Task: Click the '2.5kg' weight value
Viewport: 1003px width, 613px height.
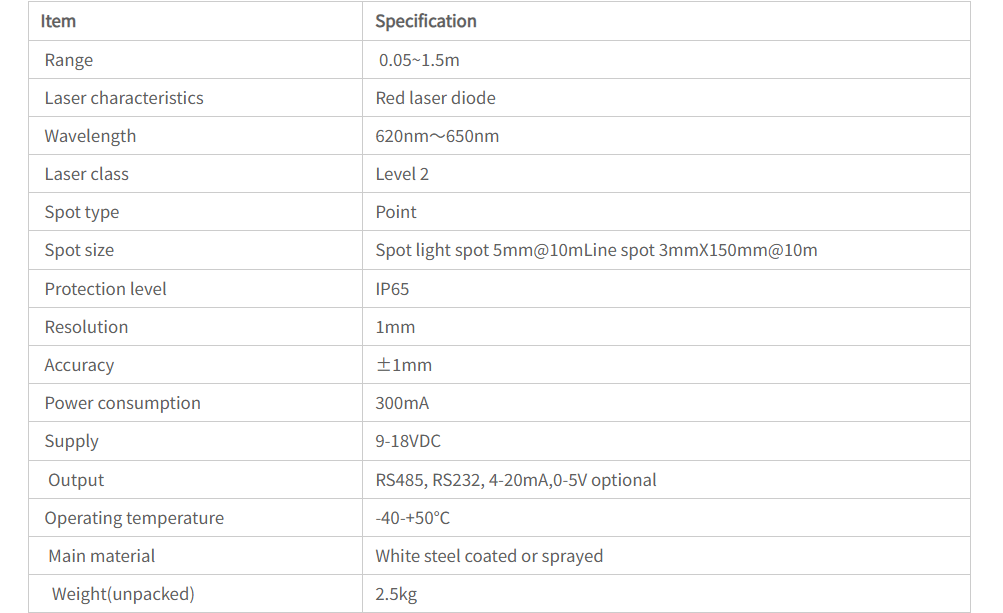Action: coord(396,594)
